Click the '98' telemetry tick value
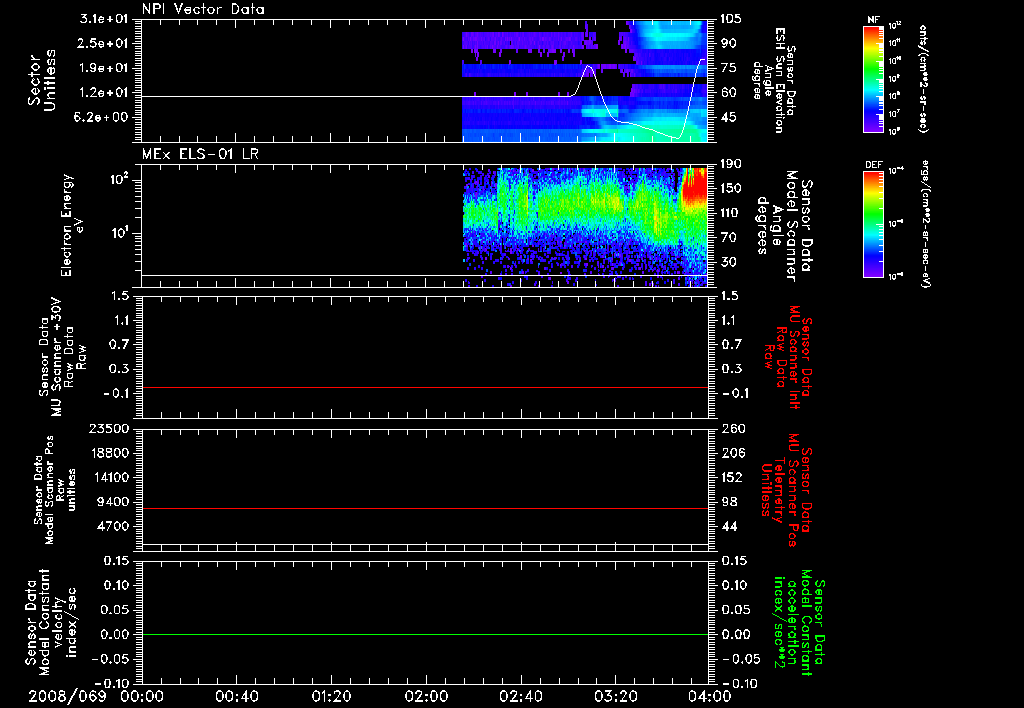 pyautogui.click(x=729, y=502)
